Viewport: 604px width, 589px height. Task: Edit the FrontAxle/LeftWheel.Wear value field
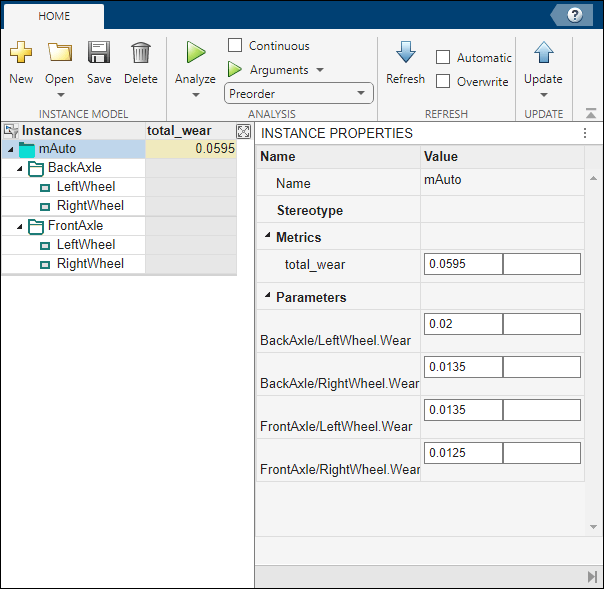point(463,410)
